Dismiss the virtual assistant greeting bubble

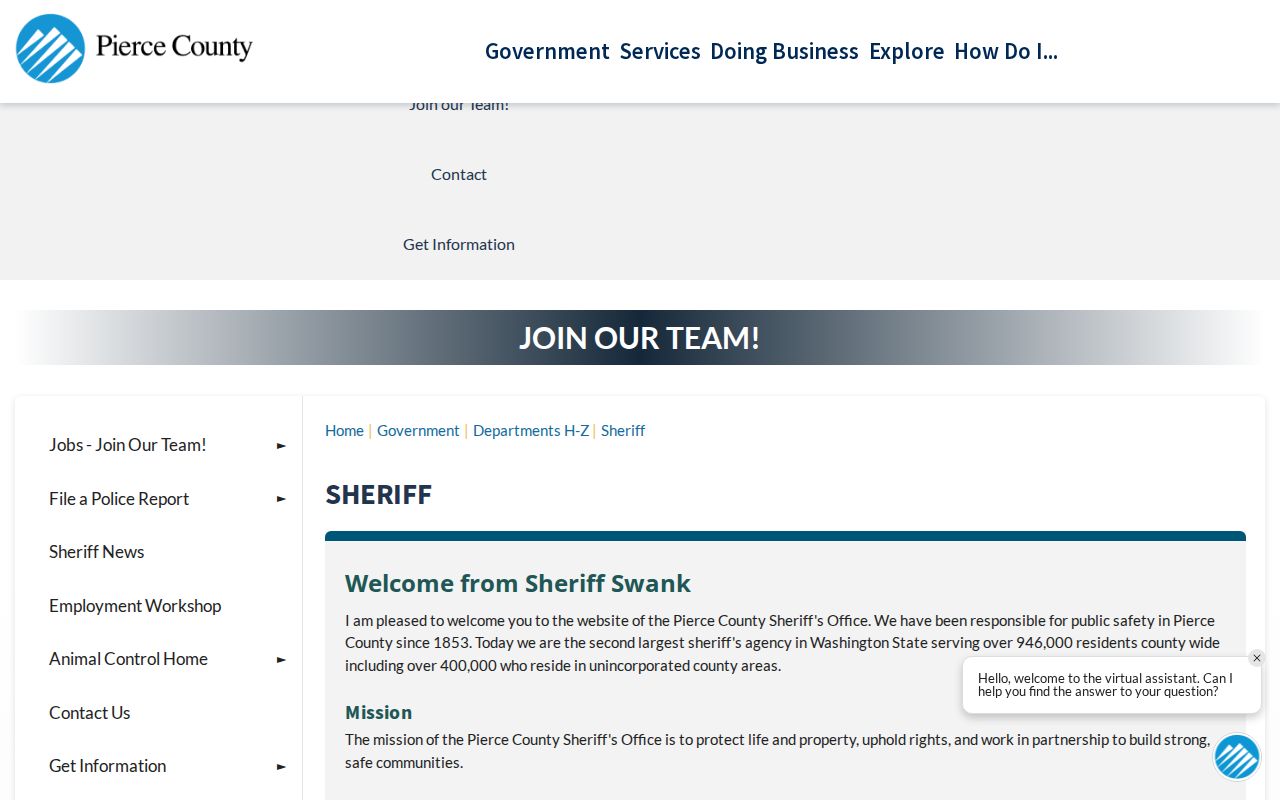[x=1257, y=658]
